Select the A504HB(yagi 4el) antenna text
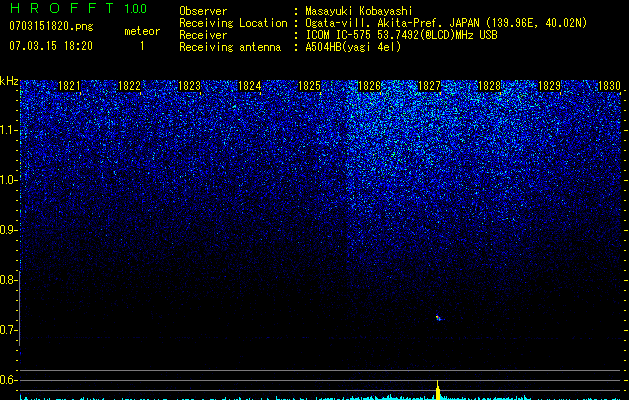 (x=353, y=47)
